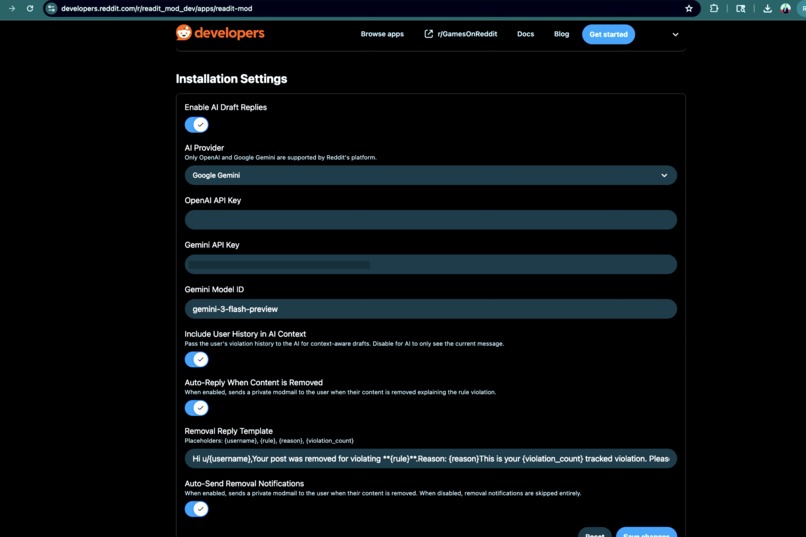The height and width of the screenshot is (537, 806).
Task: Open Browse apps in the header
Action: (x=382, y=34)
